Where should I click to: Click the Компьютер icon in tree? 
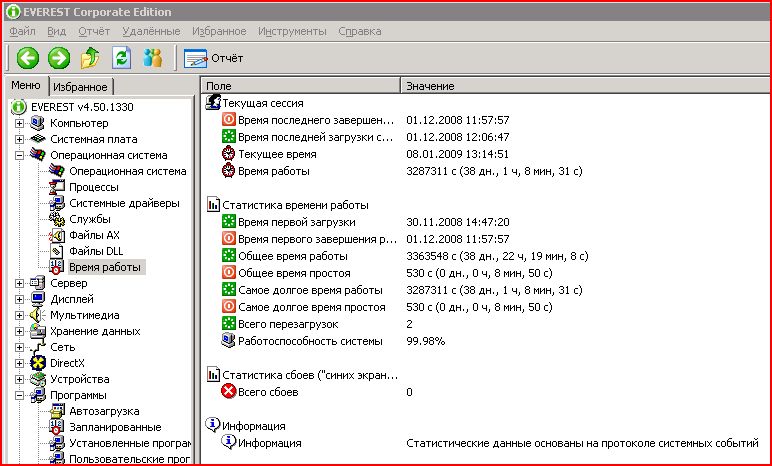[x=37, y=123]
